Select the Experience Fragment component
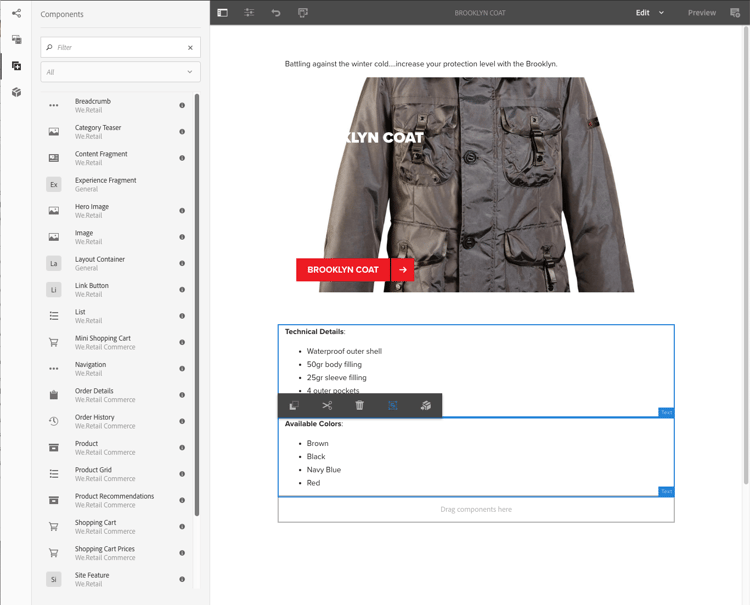 pos(117,184)
